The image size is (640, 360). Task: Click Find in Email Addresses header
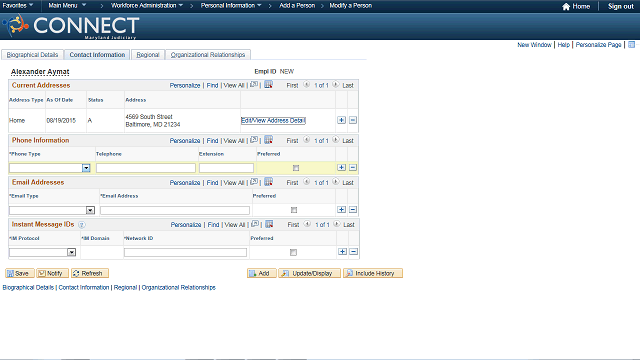(212, 182)
